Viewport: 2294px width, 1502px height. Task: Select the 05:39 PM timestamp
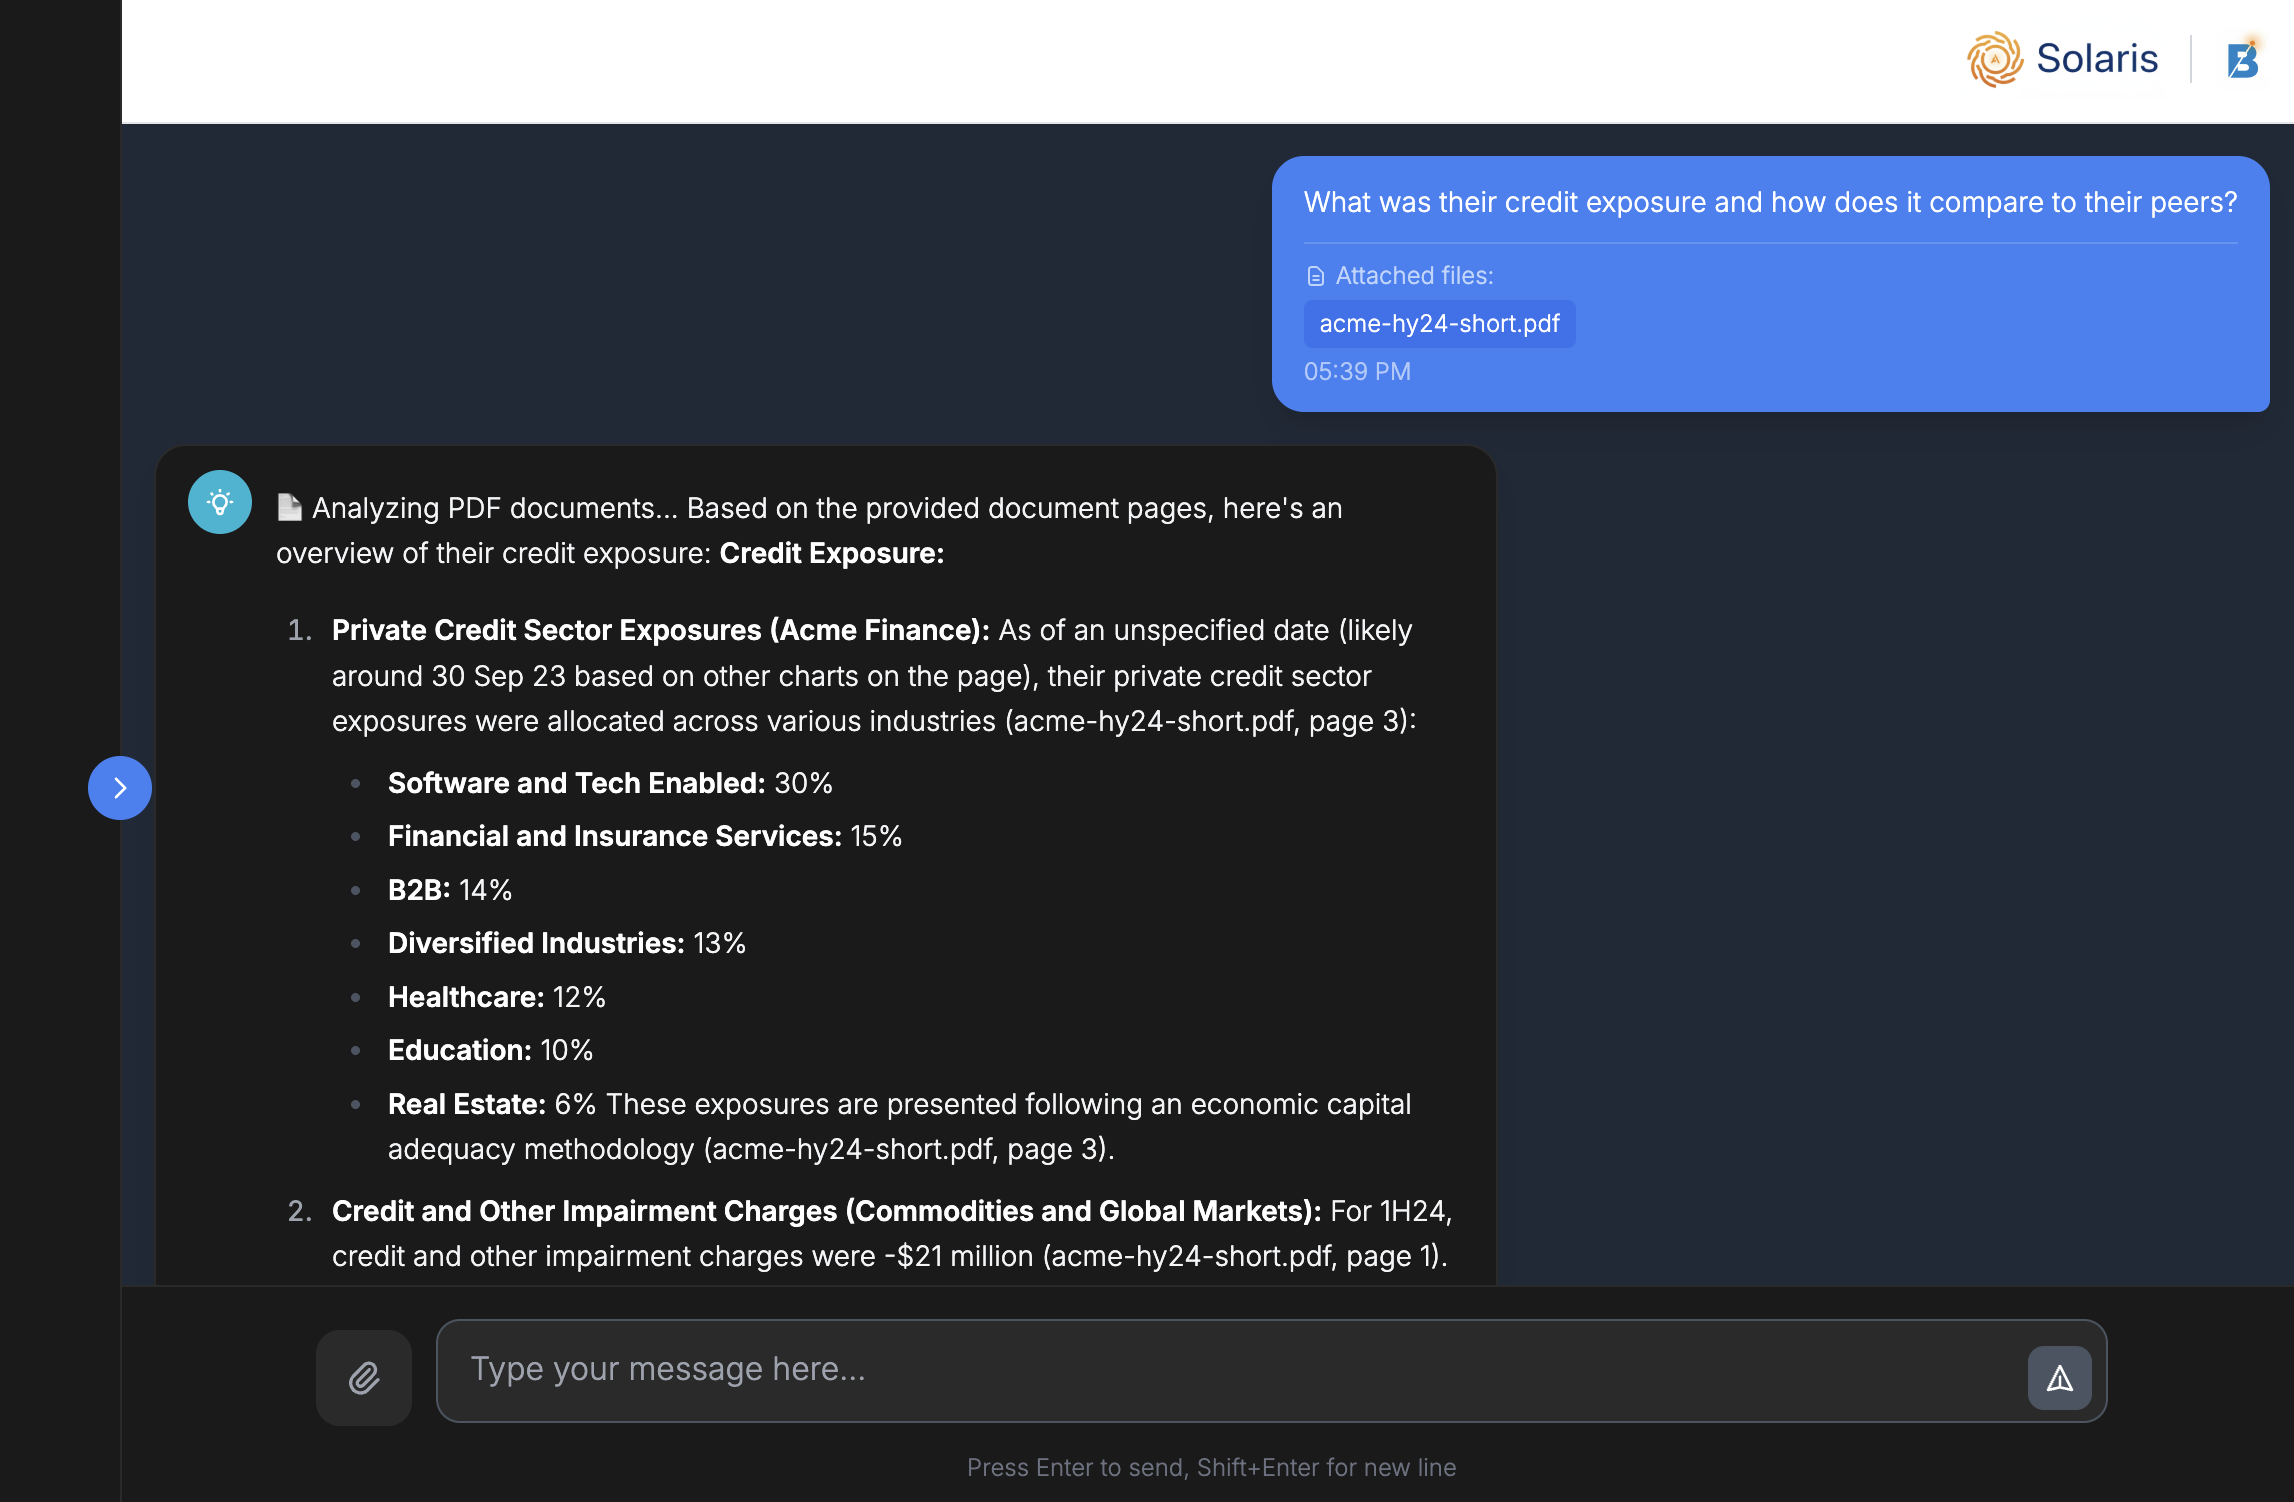1357,371
